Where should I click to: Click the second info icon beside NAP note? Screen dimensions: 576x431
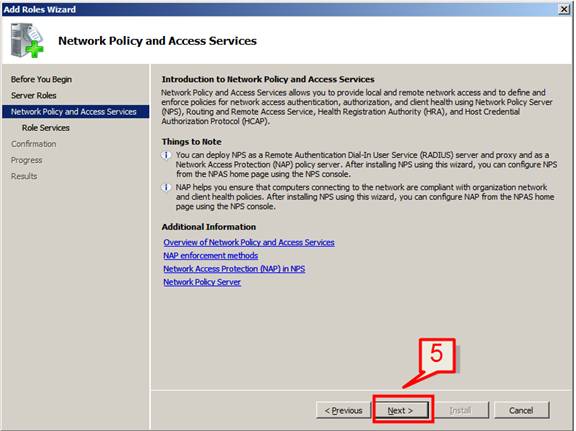click(x=166, y=188)
